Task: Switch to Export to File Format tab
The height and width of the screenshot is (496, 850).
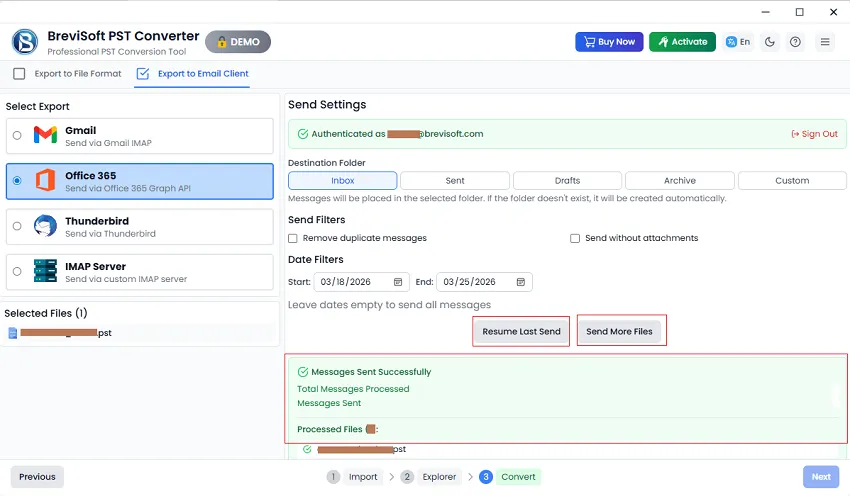Action: pyautogui.click(x=68, y=74)
